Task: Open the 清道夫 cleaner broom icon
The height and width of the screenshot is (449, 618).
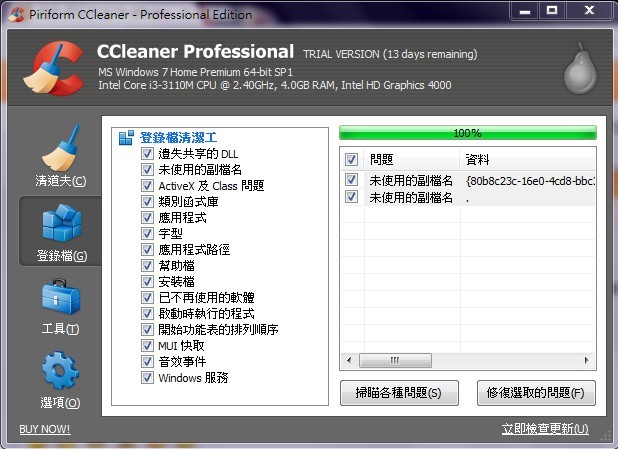Action: [61, 148]
